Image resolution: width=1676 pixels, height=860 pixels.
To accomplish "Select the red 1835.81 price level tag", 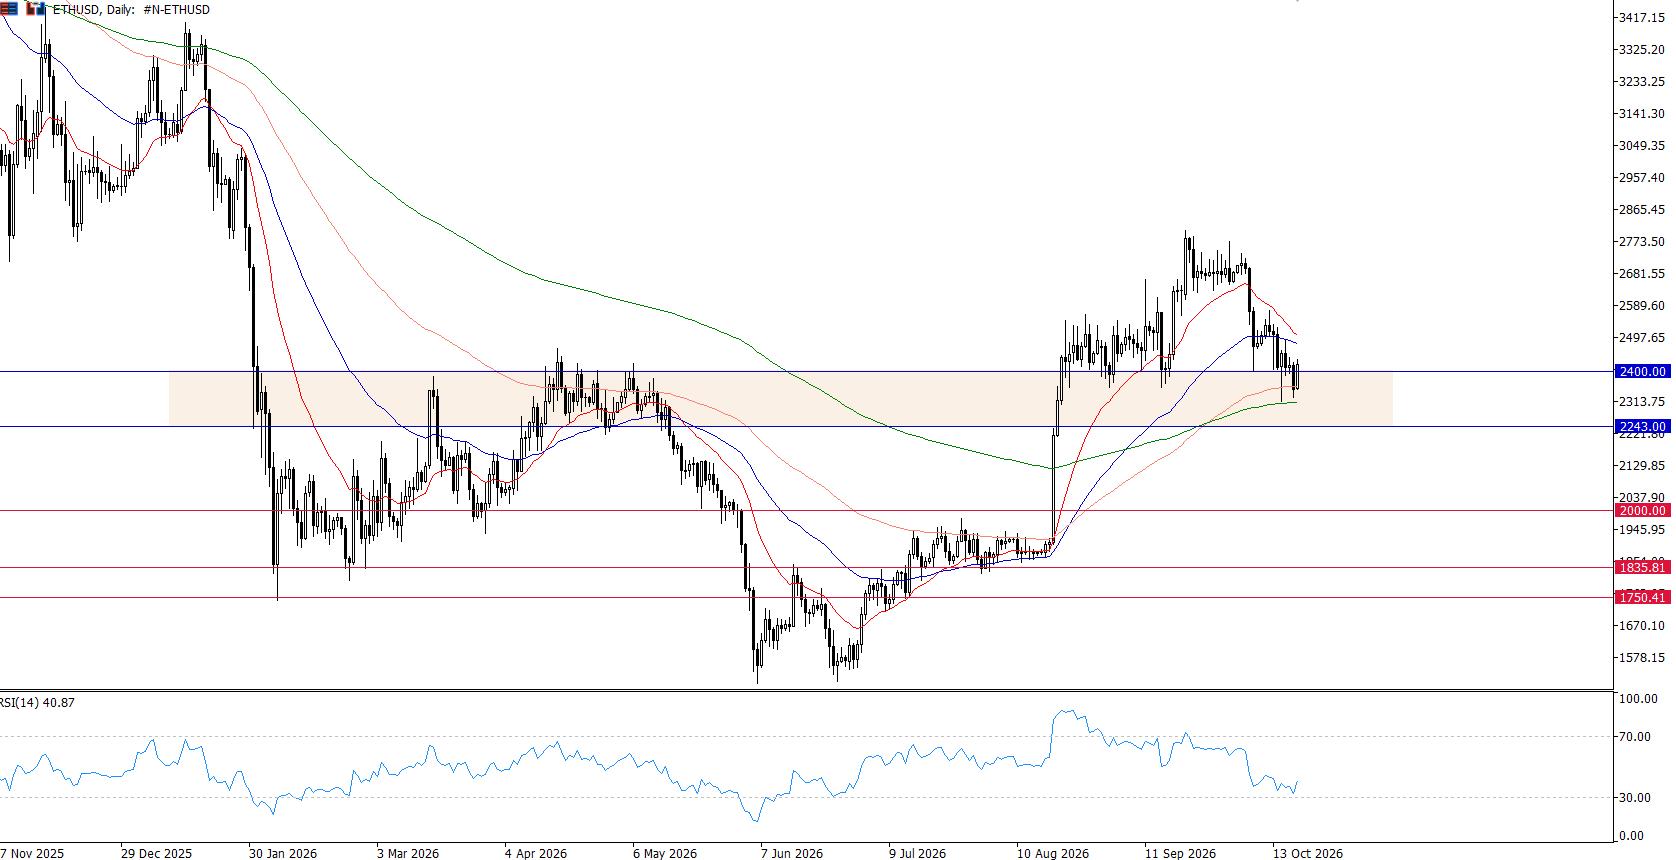I will point(1642,568).
